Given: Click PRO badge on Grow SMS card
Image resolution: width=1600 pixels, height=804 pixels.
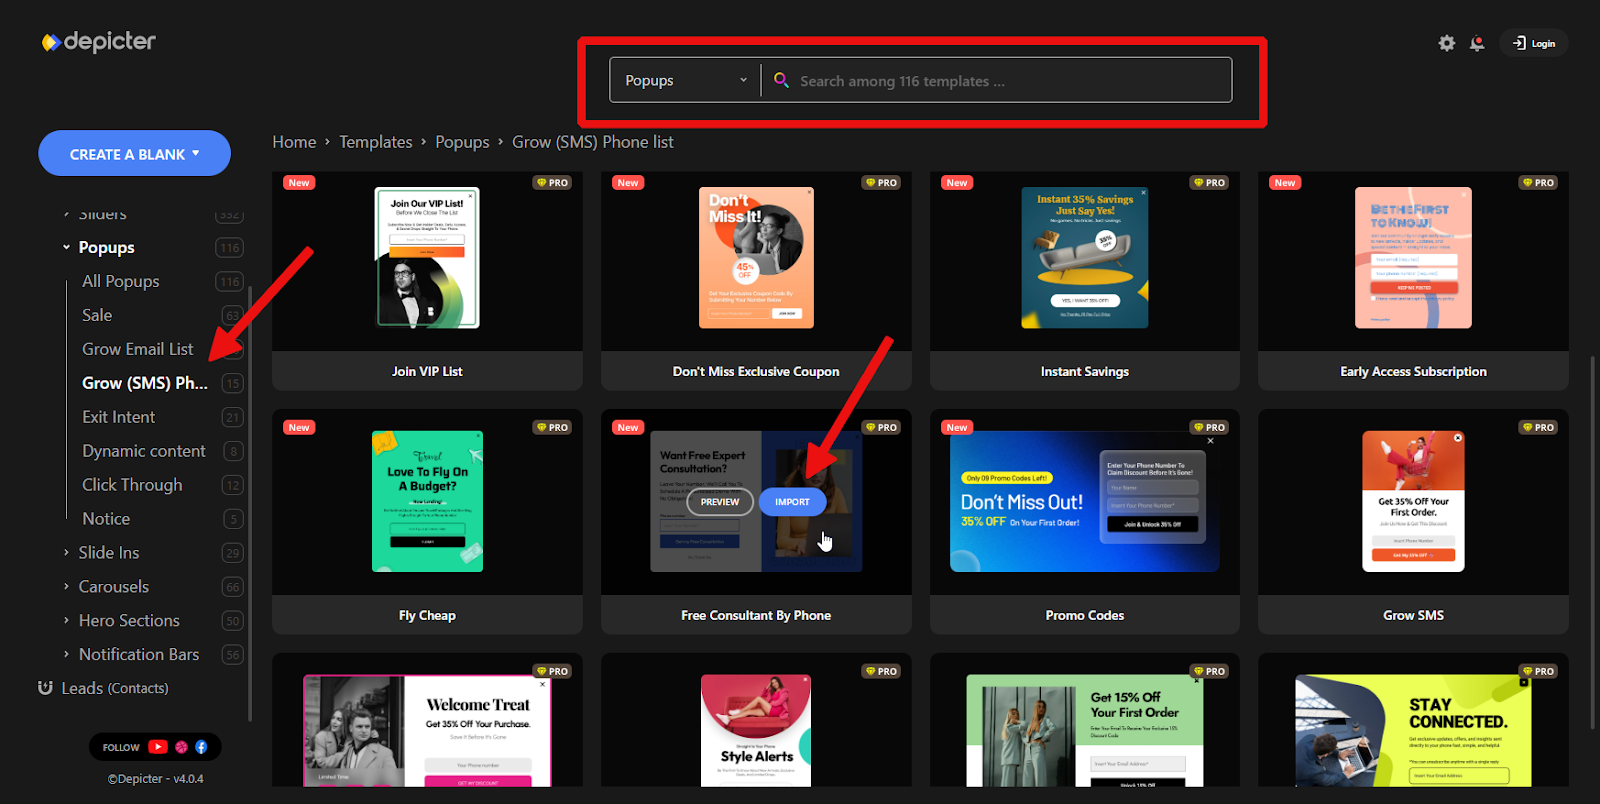Looking at the screenshot, I should pos(1538,427).
